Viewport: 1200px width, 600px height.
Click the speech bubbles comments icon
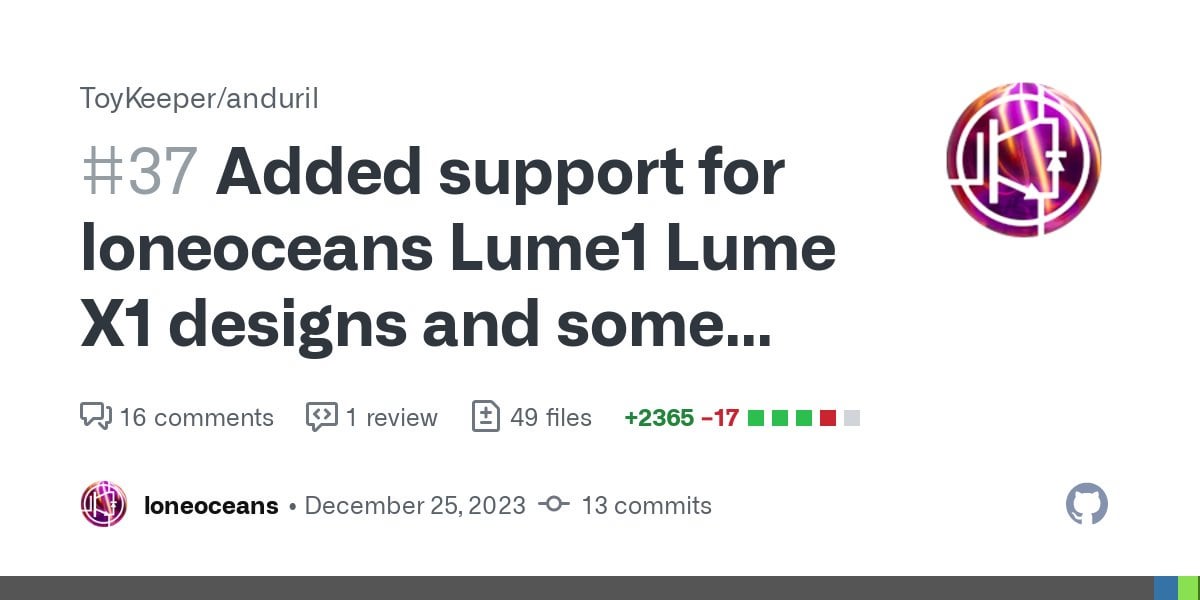[x=95, y=416]
